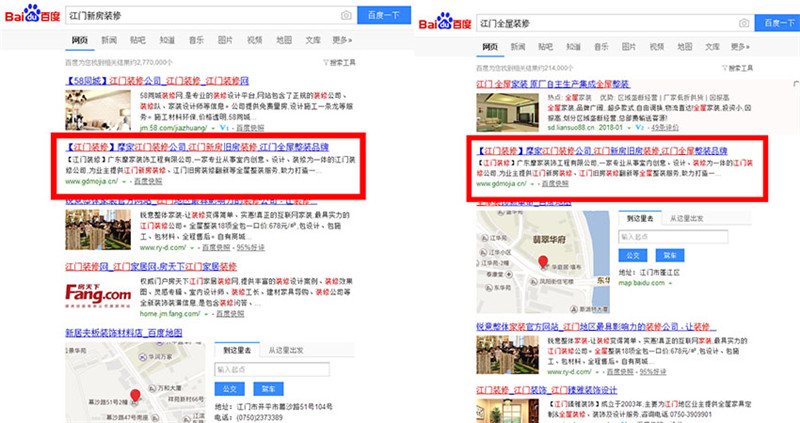Select 从这里出发 tab under 新居夹板装饰材料店 map
Image resolution: width=800 pixels, height=423 pixels.
286,350
